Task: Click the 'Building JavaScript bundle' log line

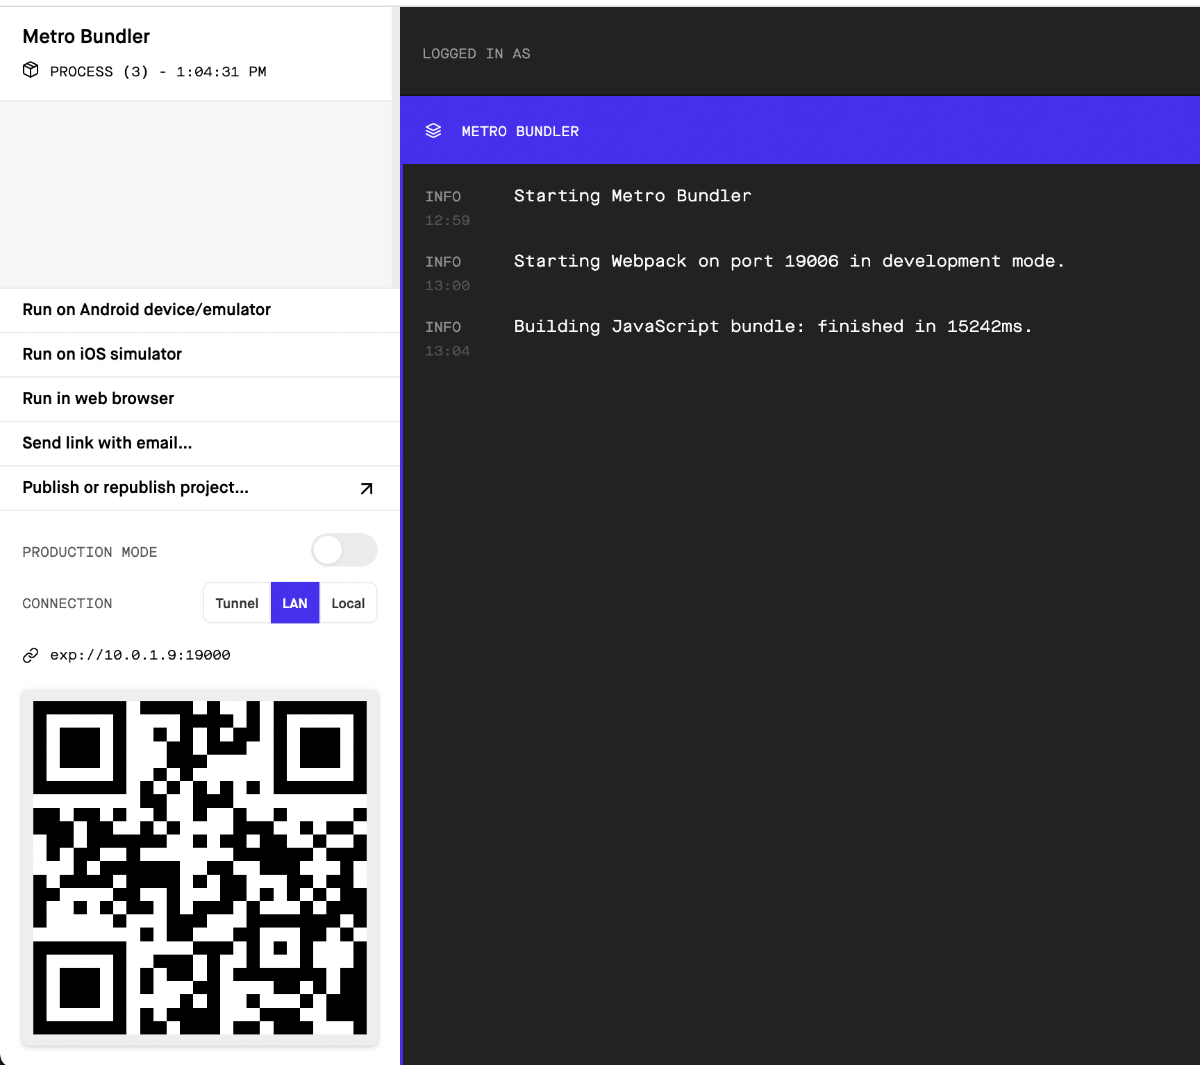Action: 773,327
